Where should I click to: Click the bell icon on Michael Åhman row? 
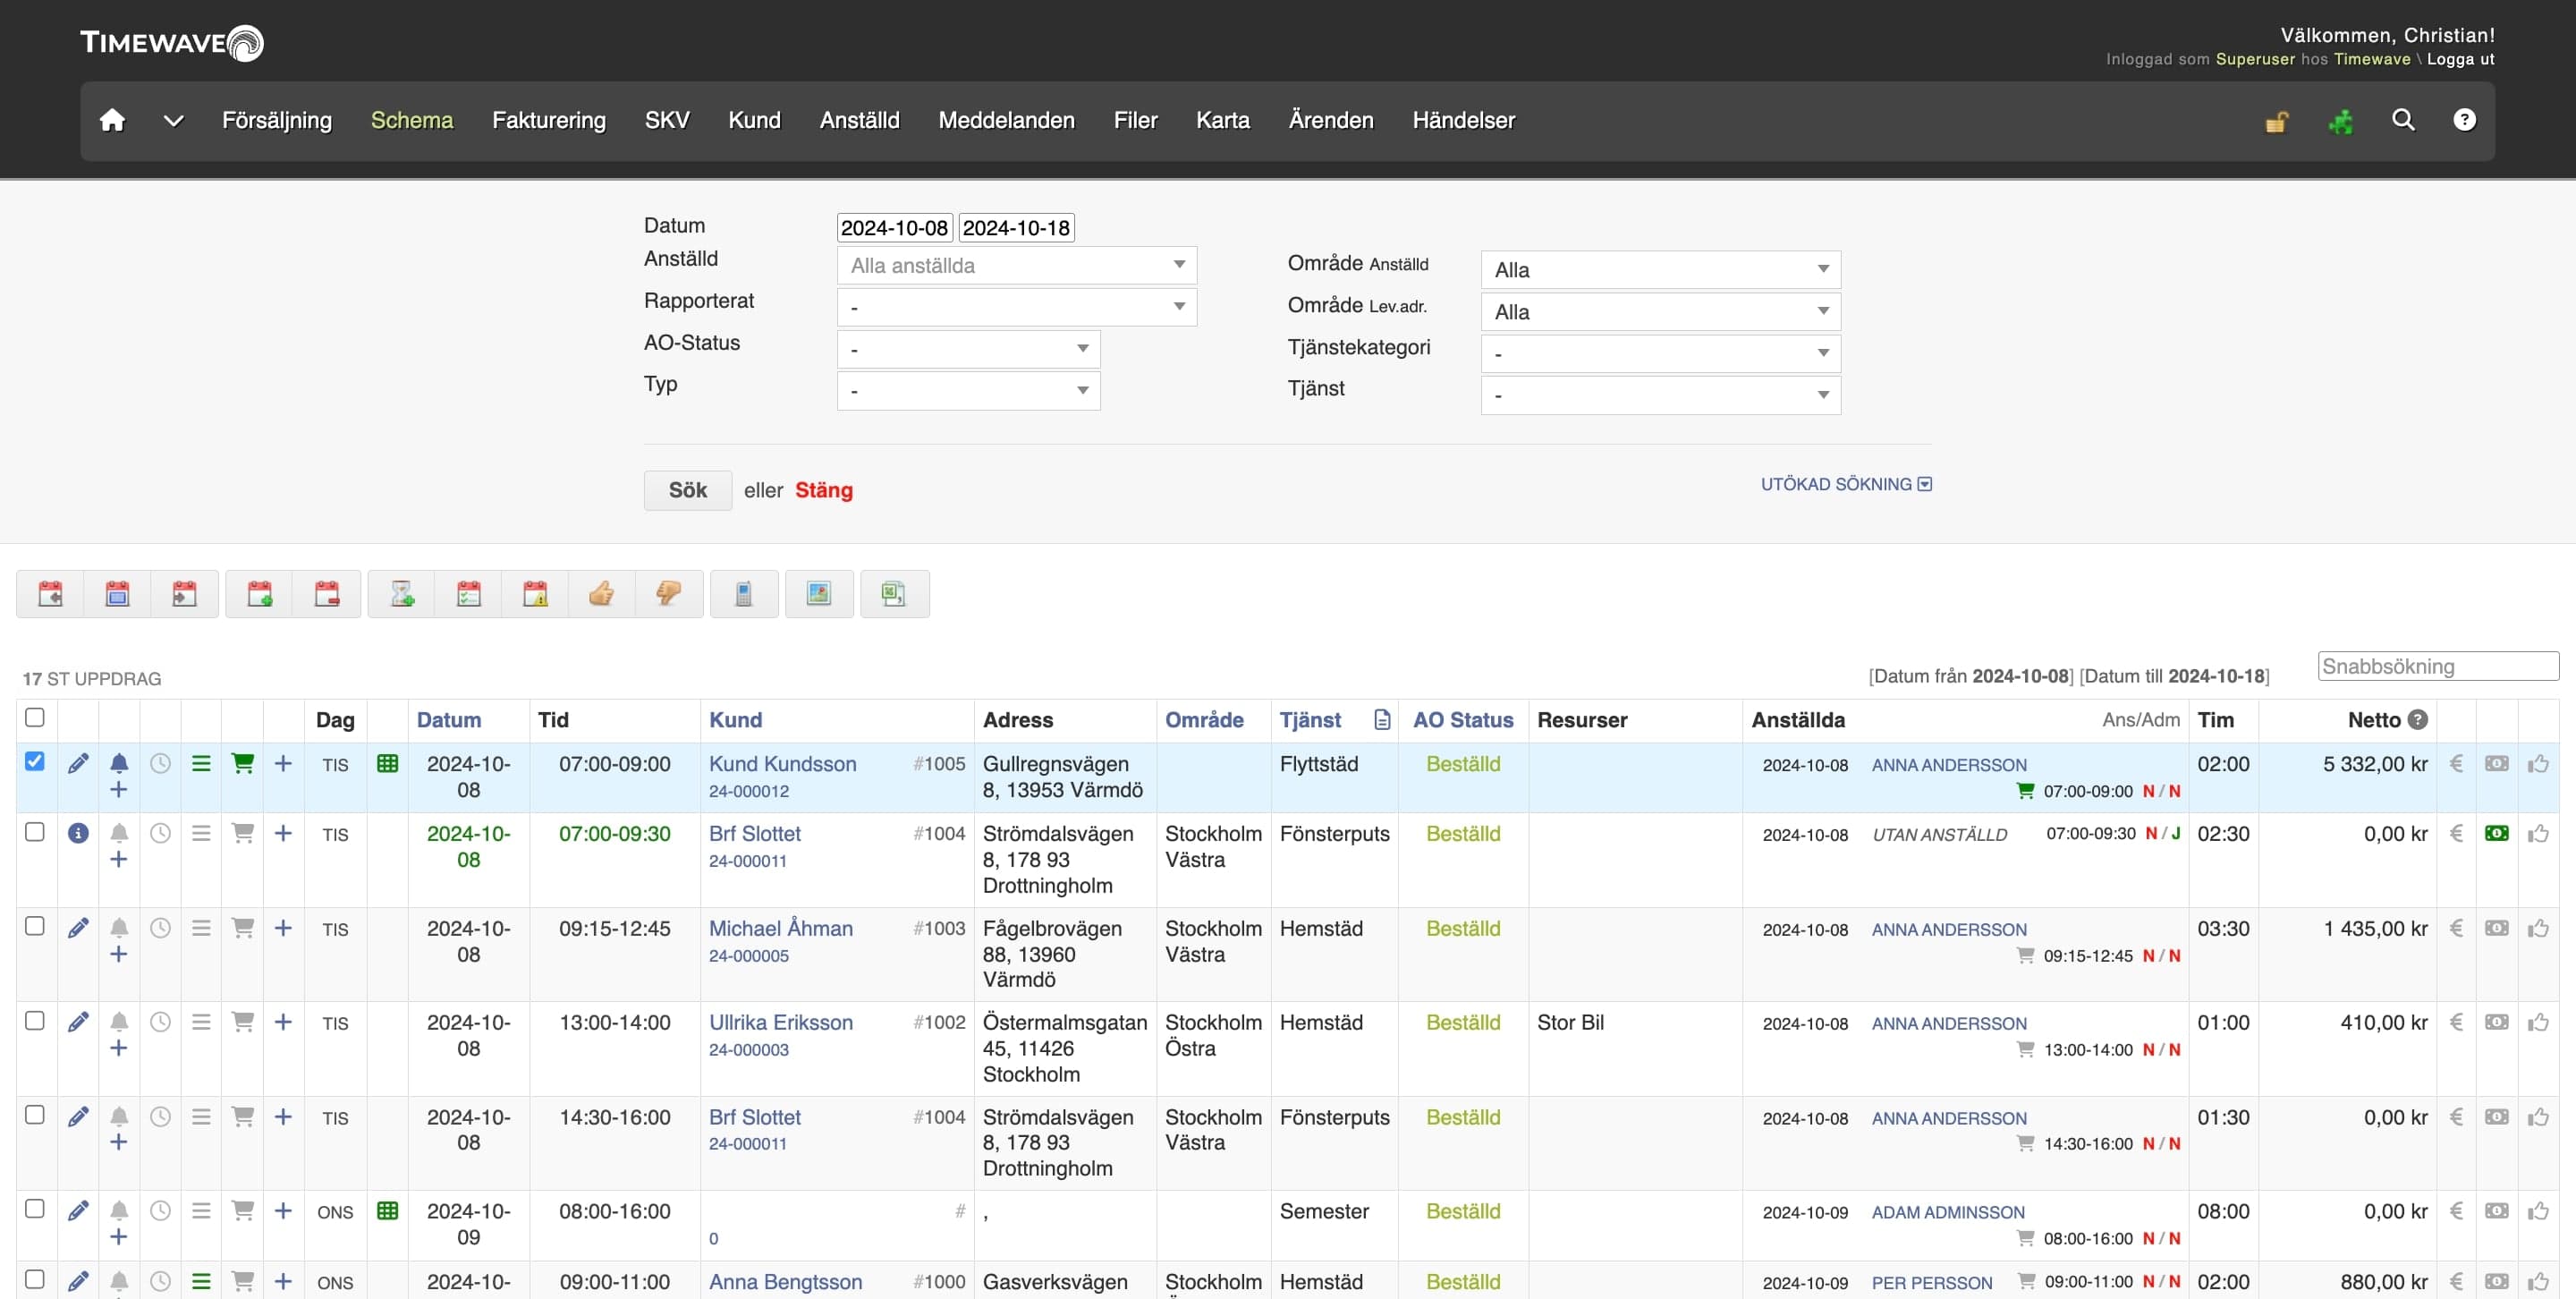pyautogui.click(x=119, y=928)
